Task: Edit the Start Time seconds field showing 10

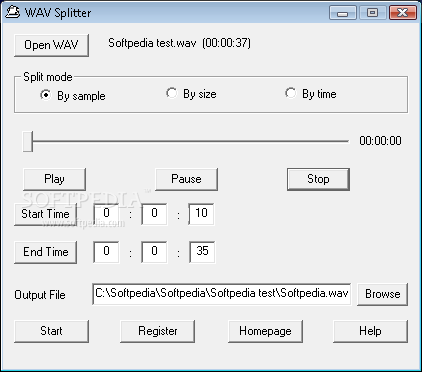Action: [201, 214]
